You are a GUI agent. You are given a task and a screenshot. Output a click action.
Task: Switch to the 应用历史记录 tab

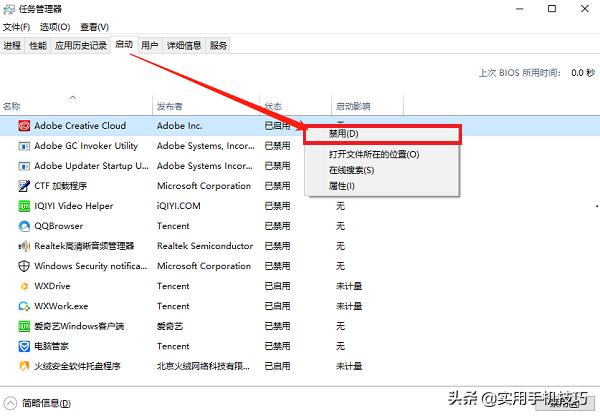81,46
